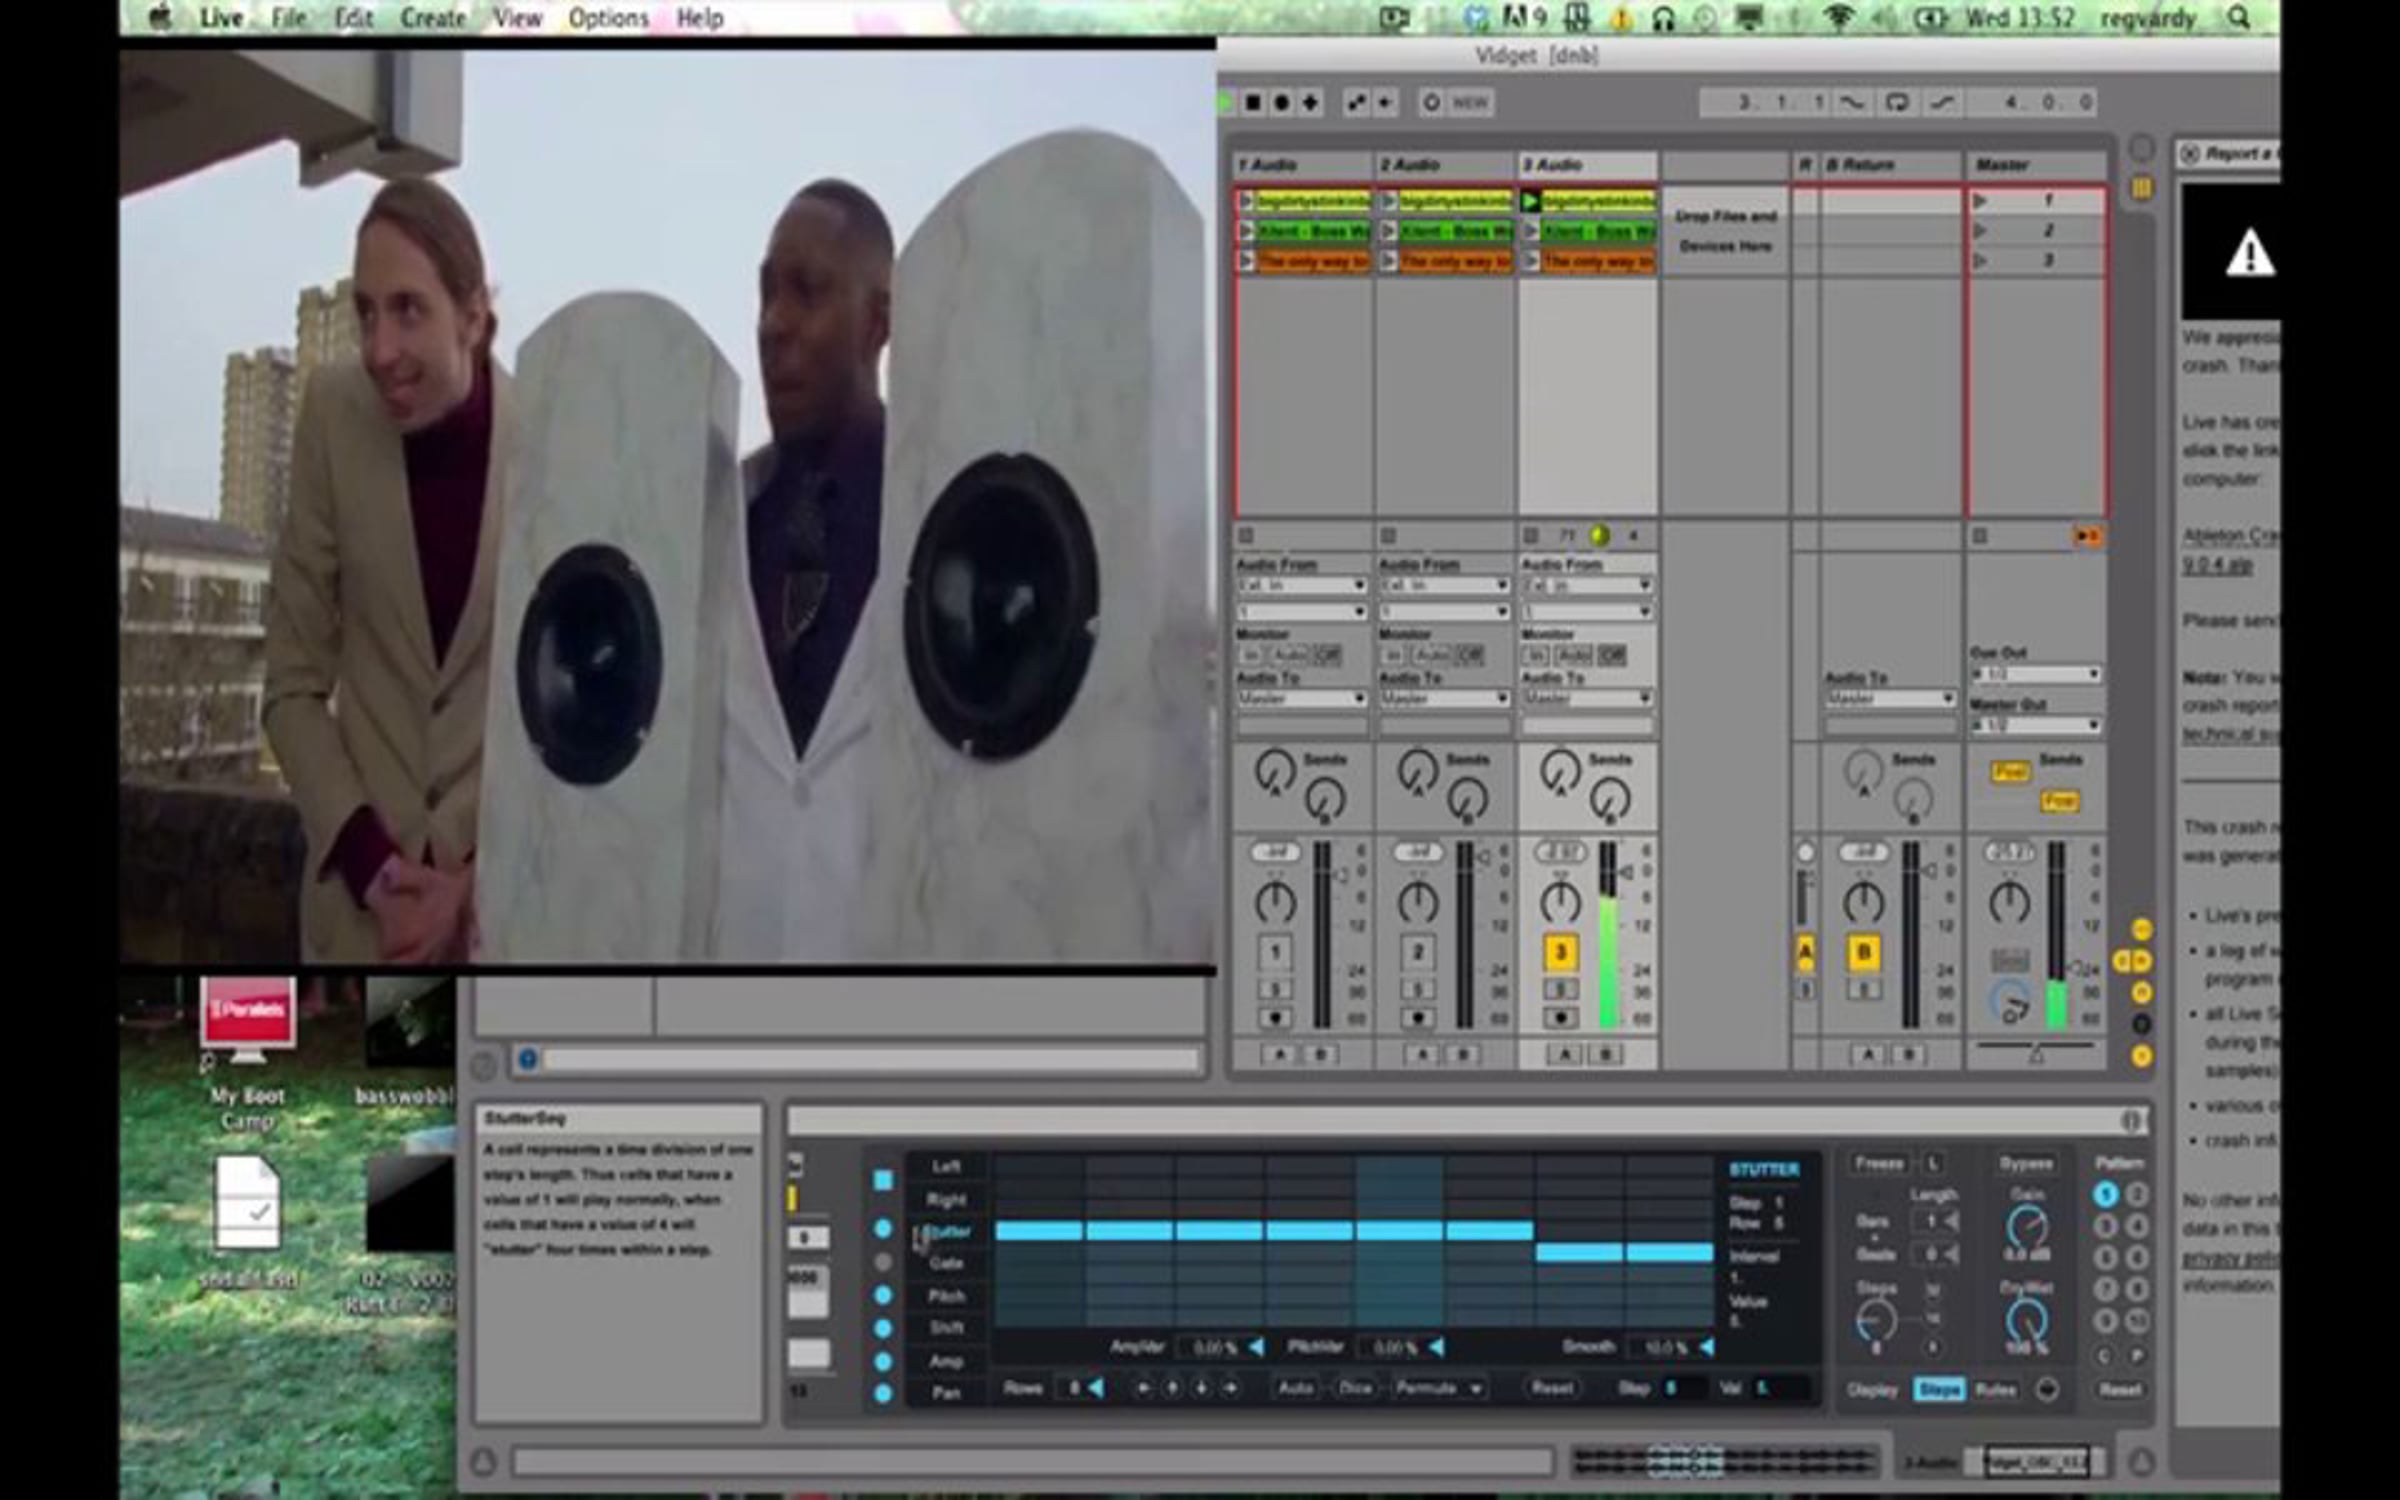Click the track 1 volume fader handle
The height and width of the screenshot is (1500, 2400).
(x=1342, y=876)
